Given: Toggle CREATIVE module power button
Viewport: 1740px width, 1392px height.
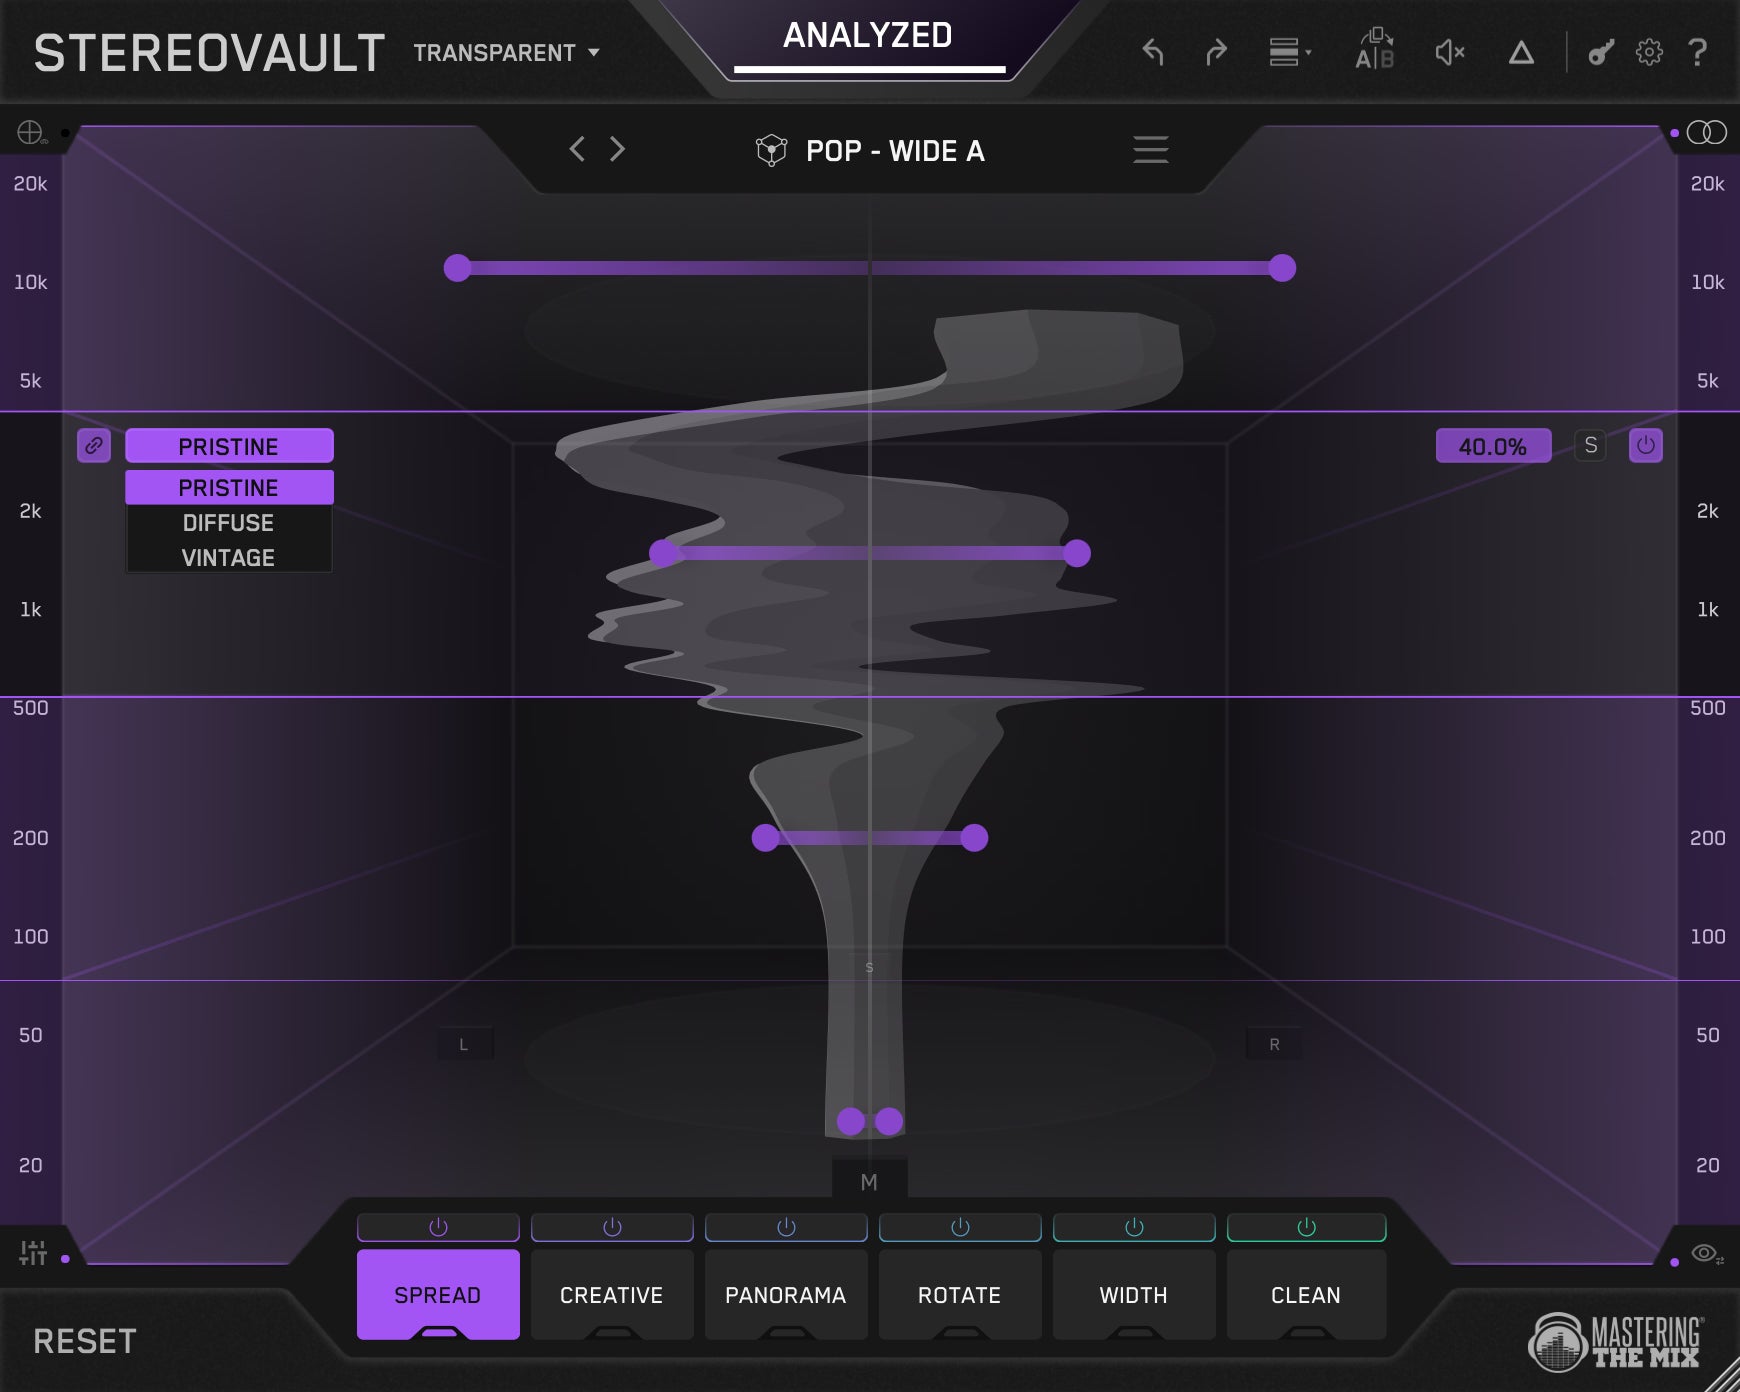Looking at the screenshot, I should (612, 1227).
